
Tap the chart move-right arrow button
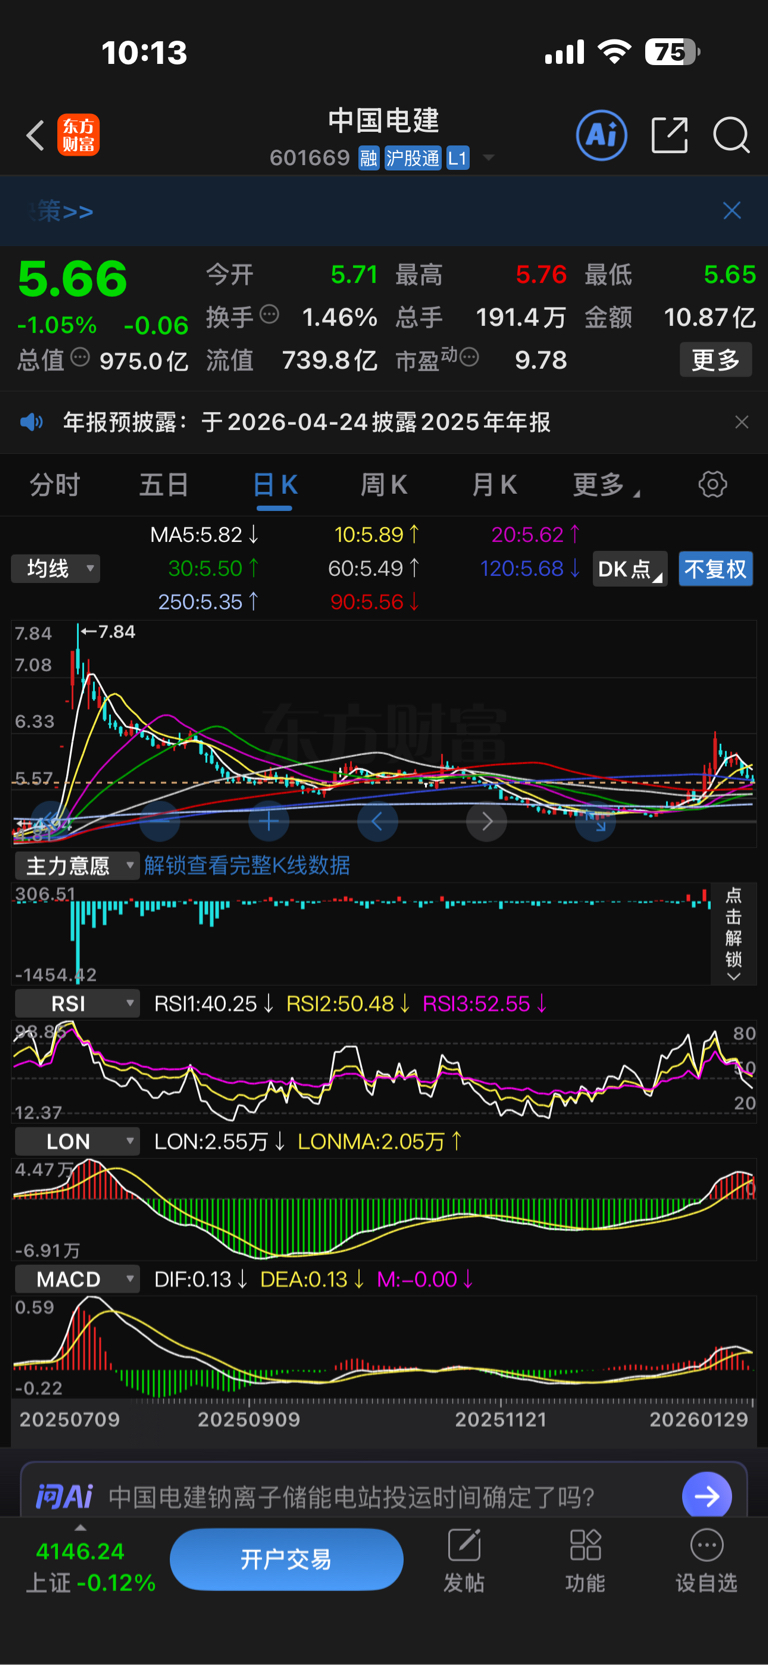click(487, 822)
